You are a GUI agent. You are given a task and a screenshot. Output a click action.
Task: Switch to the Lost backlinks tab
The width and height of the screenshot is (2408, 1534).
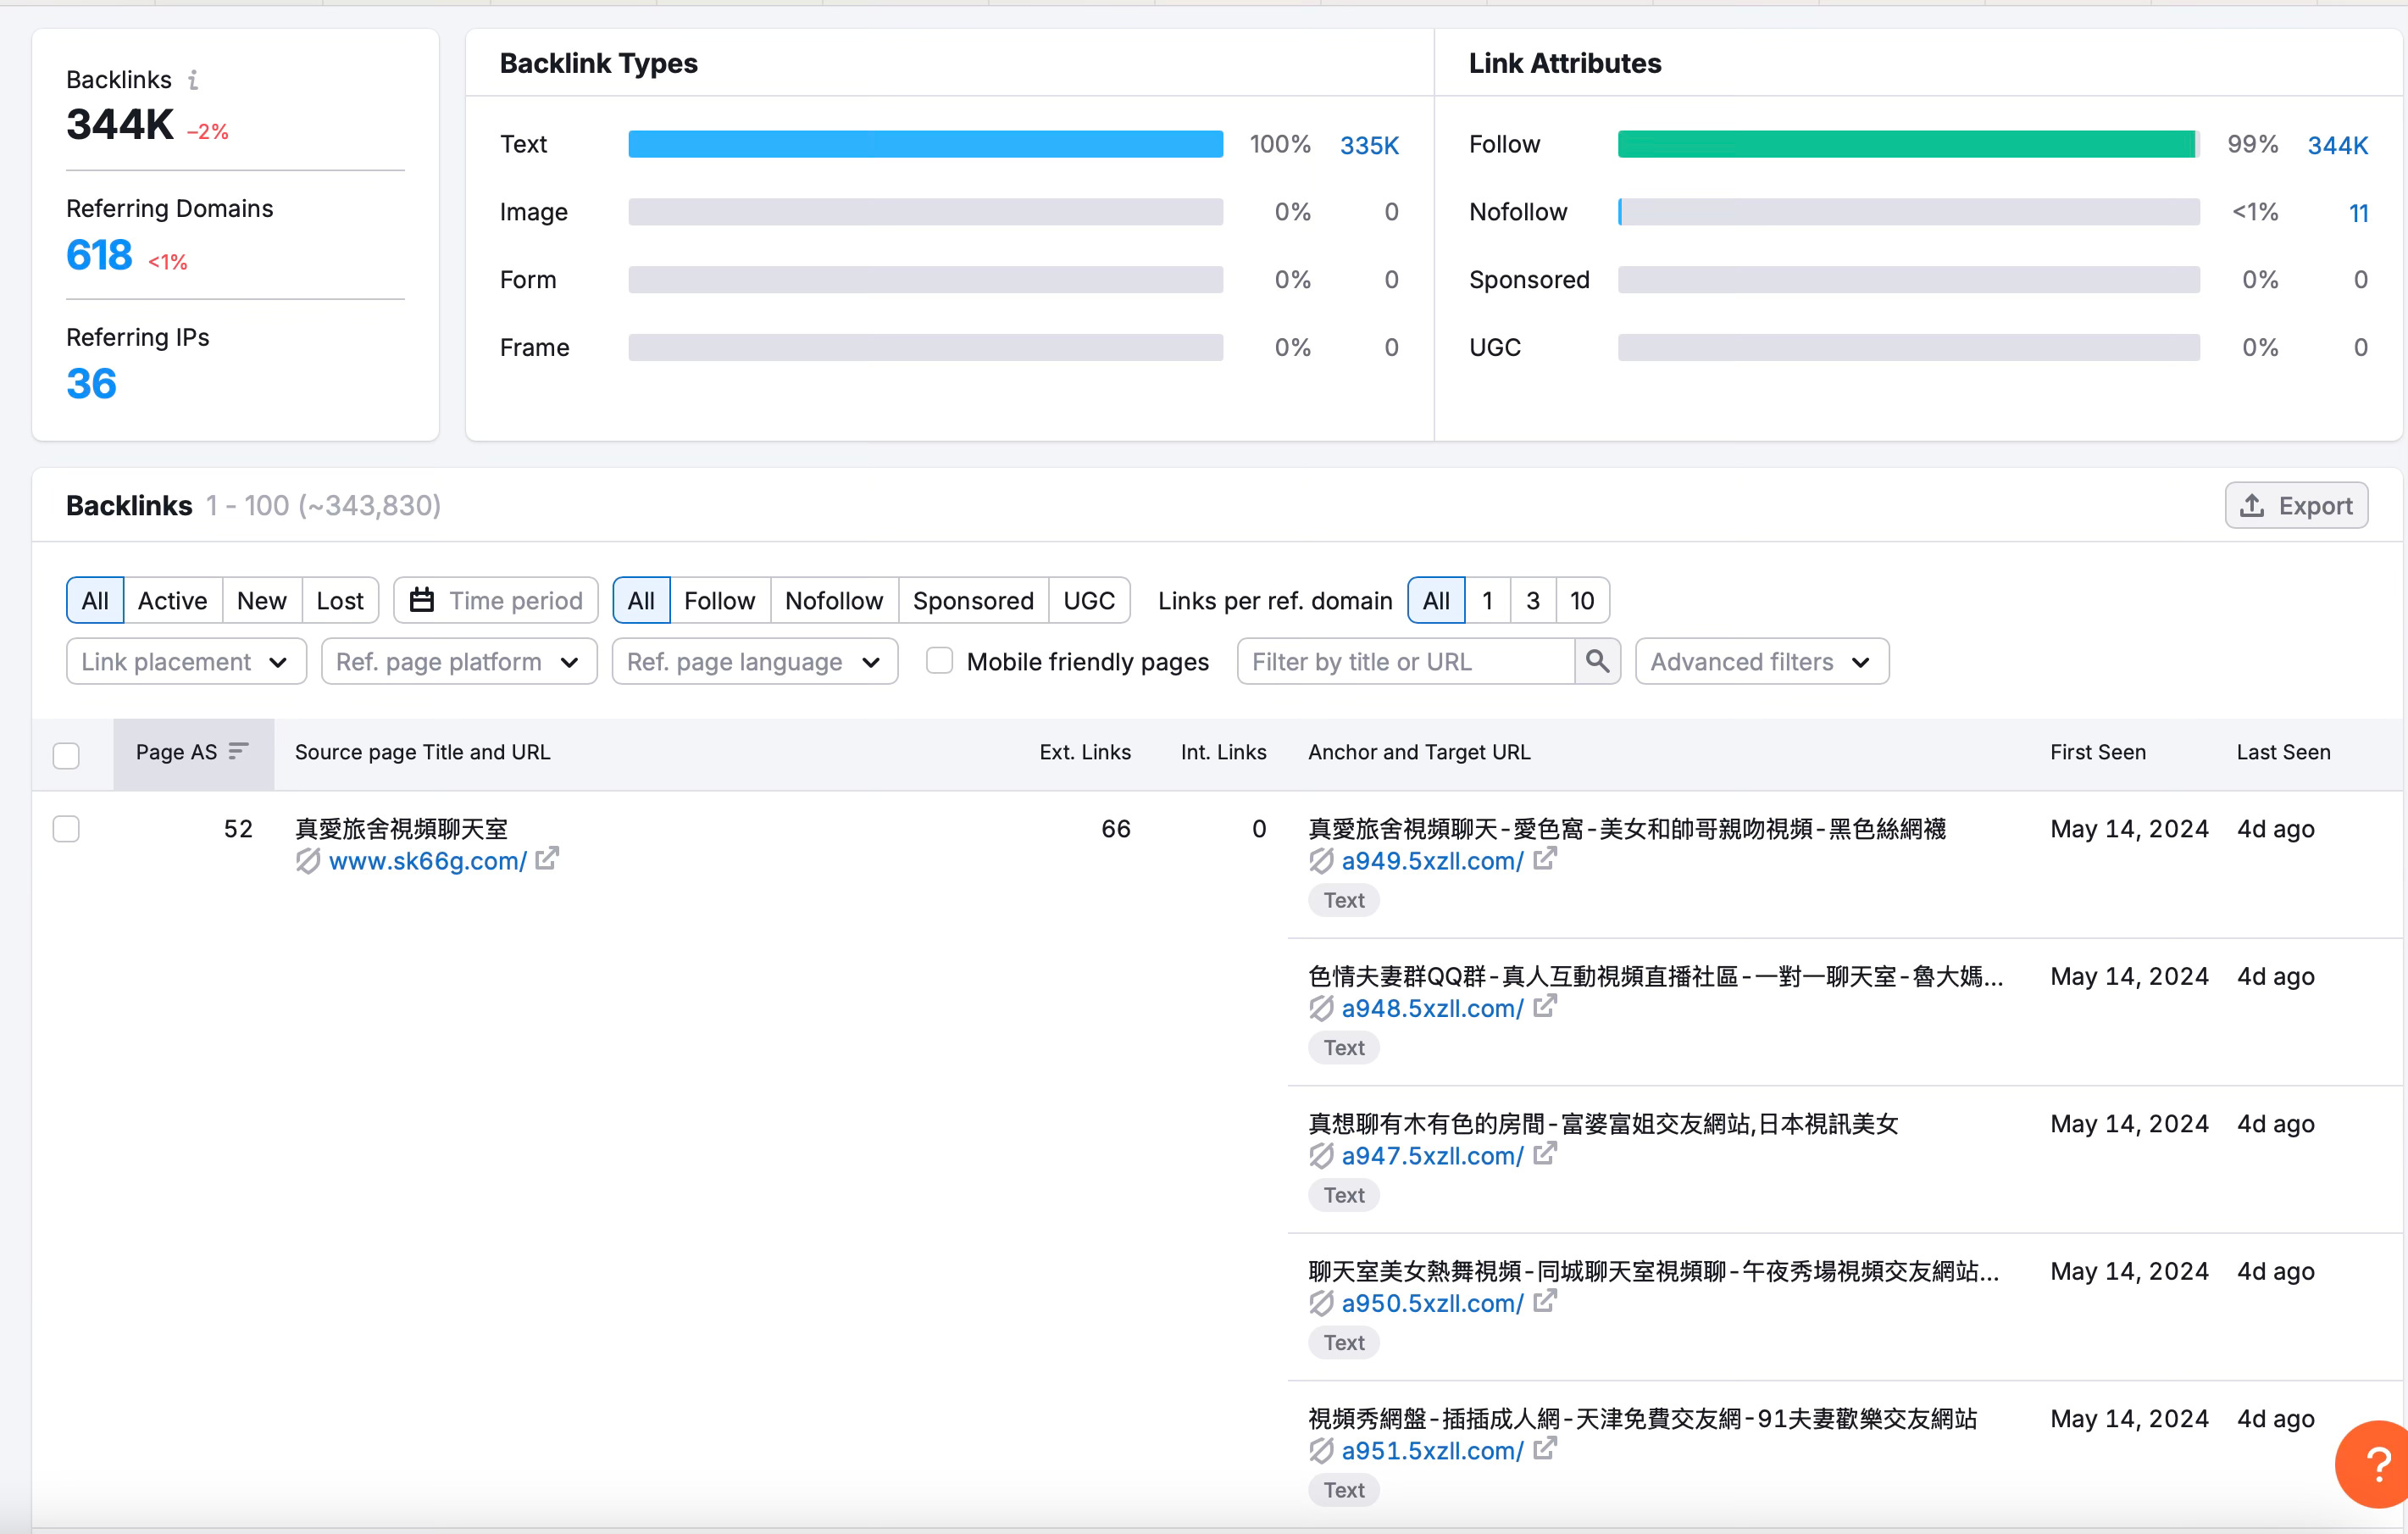pos(339,600)
